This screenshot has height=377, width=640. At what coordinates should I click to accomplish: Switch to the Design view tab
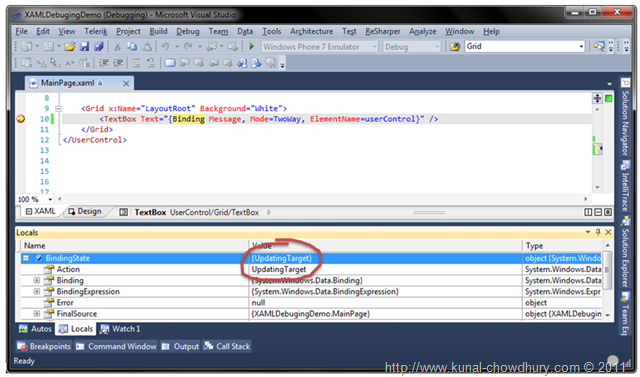tap(85, 211)
